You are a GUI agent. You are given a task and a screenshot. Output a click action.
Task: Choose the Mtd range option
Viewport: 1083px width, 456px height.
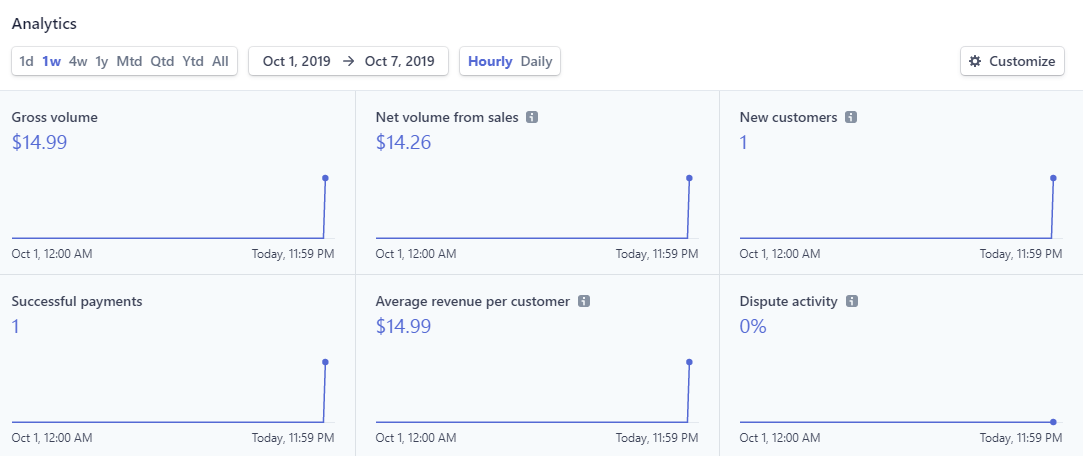(x=129, y=61)
